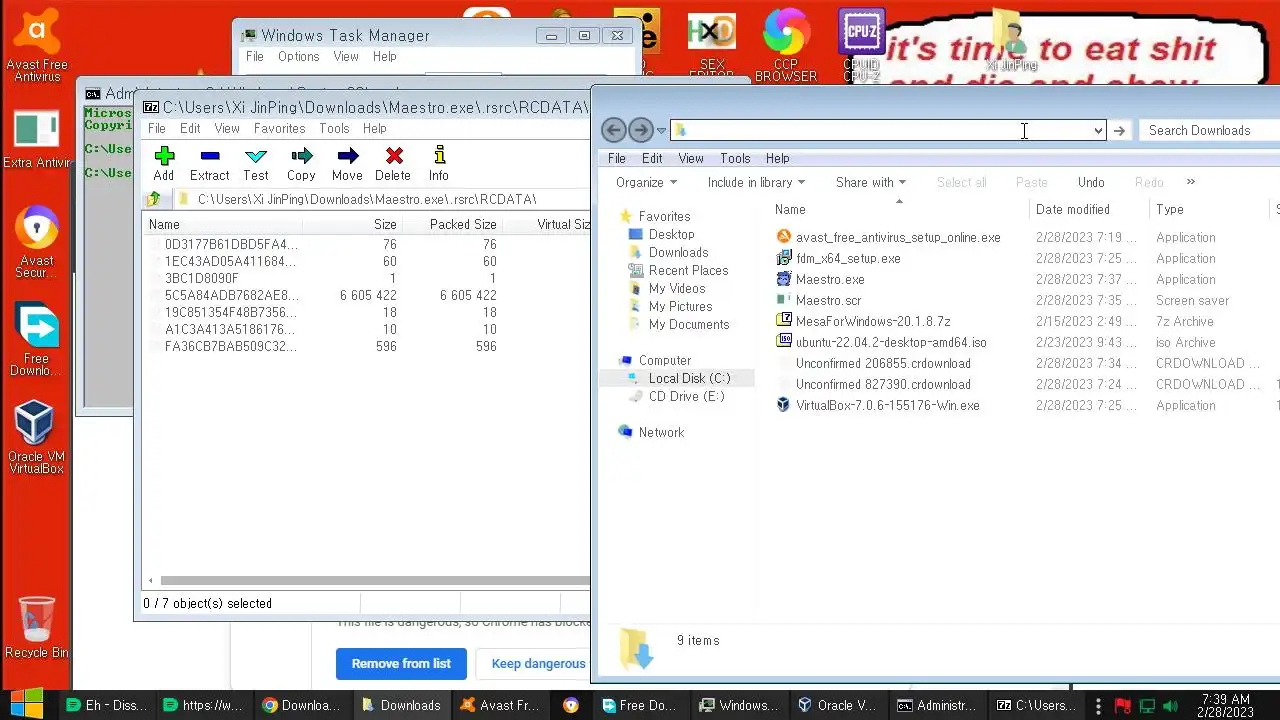Switch to Avast taskbar button
The height and width of the screenshot is (720, 1280).
pyautogui.click(x=500, y=705)
